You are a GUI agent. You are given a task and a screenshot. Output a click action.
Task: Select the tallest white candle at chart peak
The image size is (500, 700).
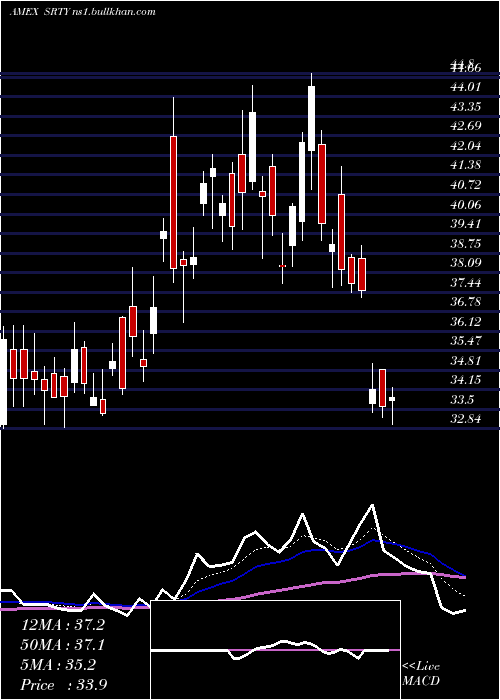[312, 118]
